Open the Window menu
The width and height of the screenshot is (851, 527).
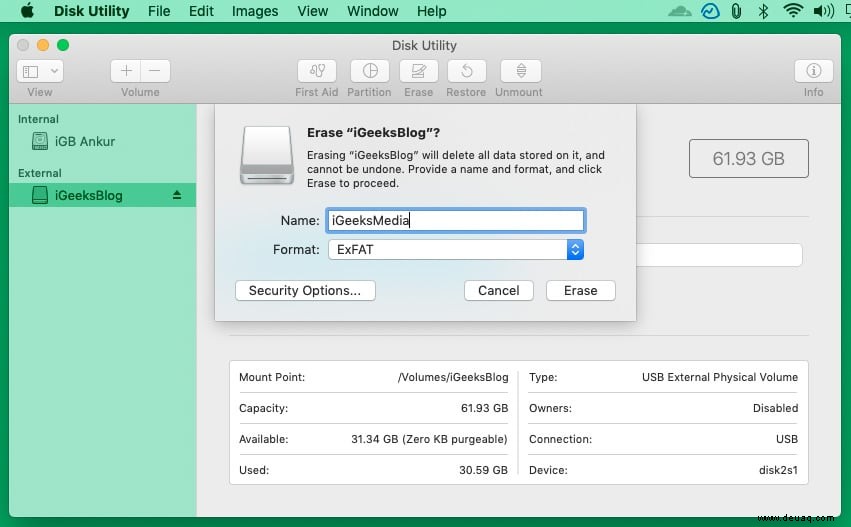372,11
